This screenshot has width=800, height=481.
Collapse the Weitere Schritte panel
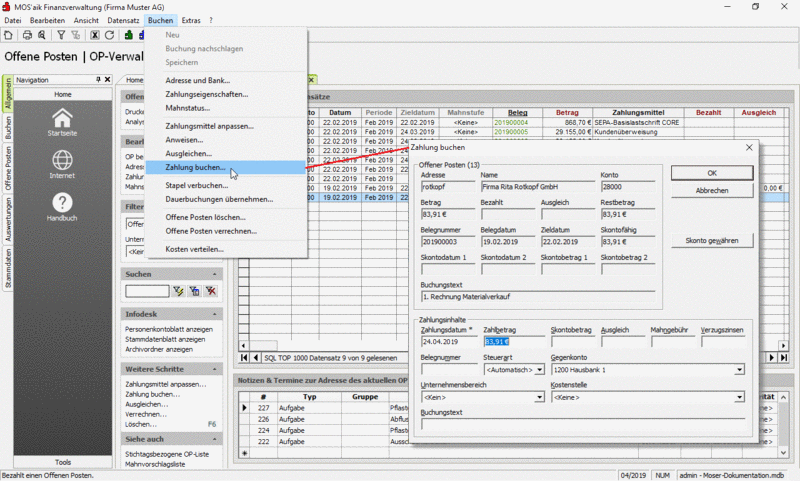214,369
